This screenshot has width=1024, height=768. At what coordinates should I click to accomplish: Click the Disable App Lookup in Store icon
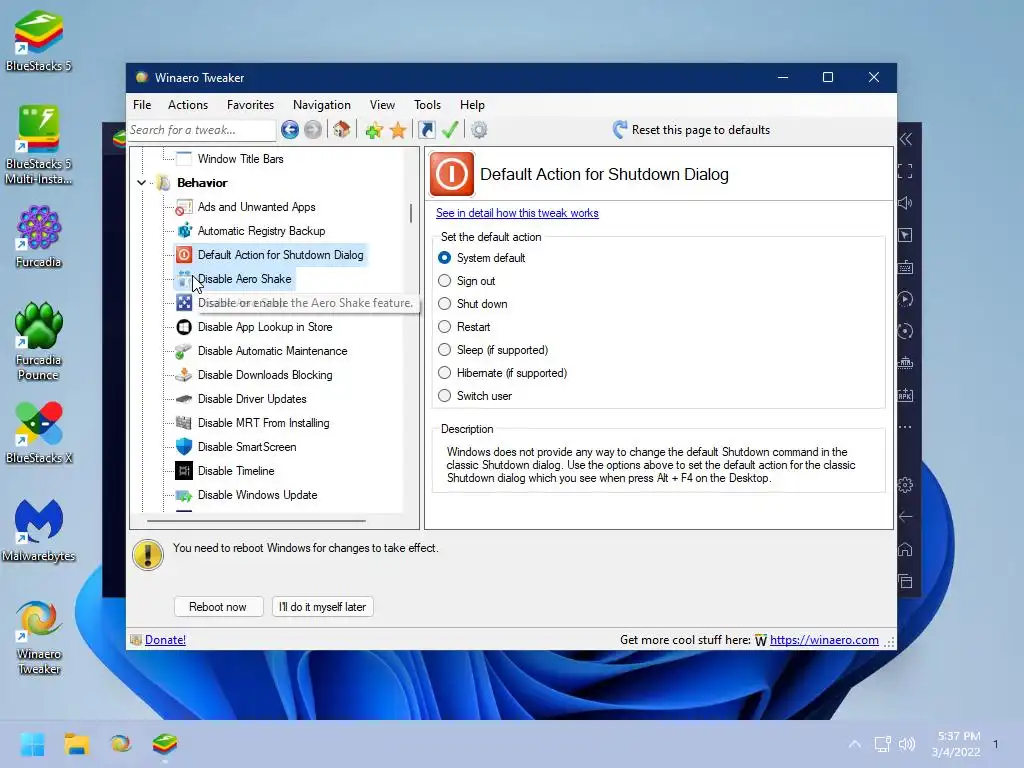[184, 327]
